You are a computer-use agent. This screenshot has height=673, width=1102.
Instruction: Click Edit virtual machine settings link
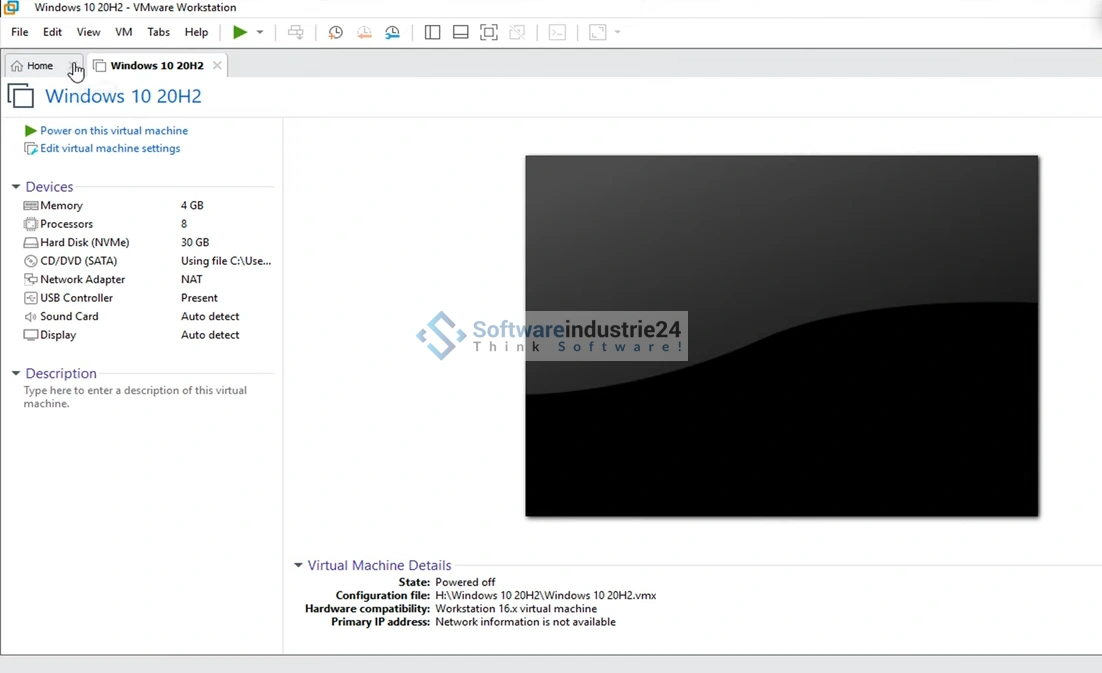click(110, 149)
